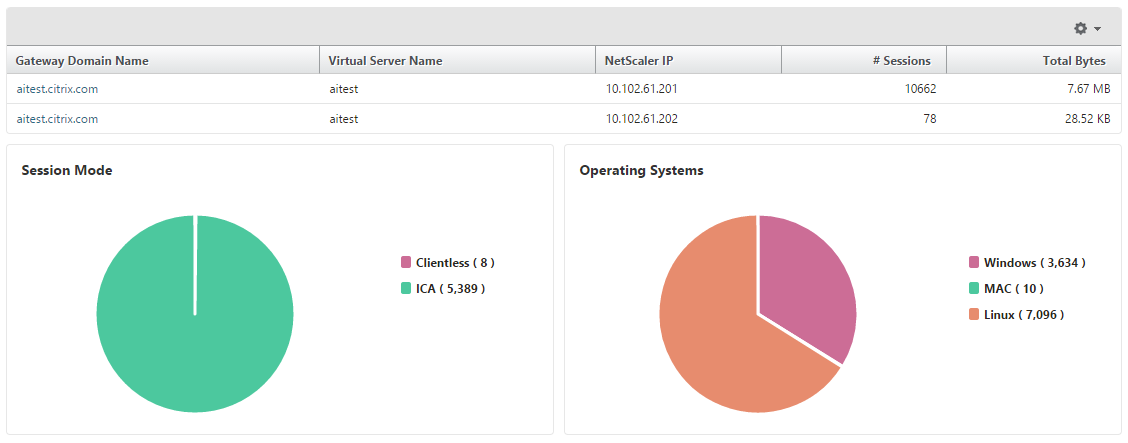Viewport: 1128px width, 443px height.
Task: Sort by Gateway Domain Name column
Action: point(82,61)
